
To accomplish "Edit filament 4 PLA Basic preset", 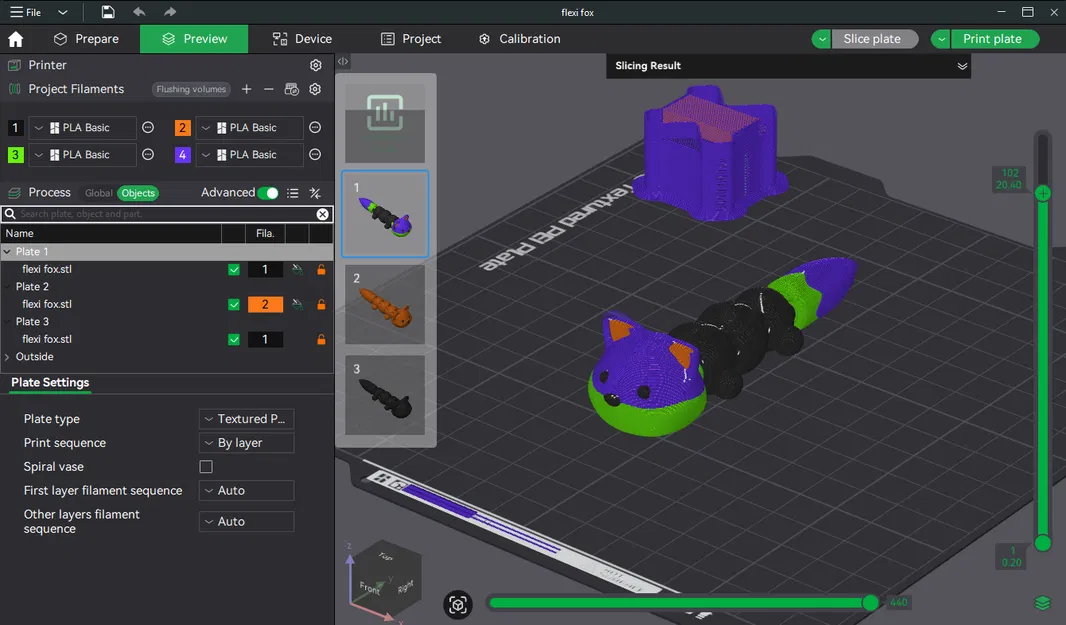I will coord(315,154).
